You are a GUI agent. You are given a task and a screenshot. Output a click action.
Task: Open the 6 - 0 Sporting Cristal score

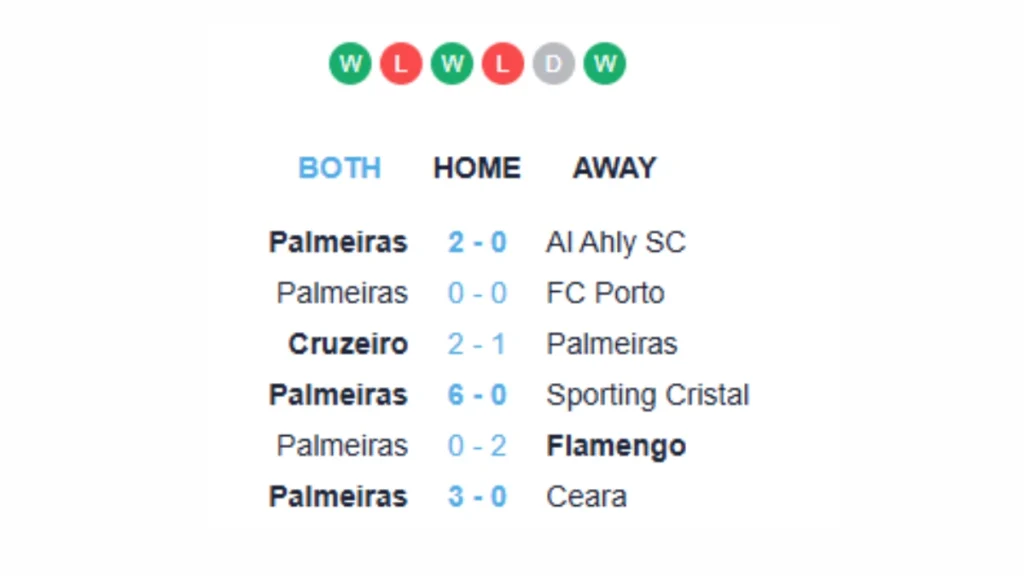point(477,395)
